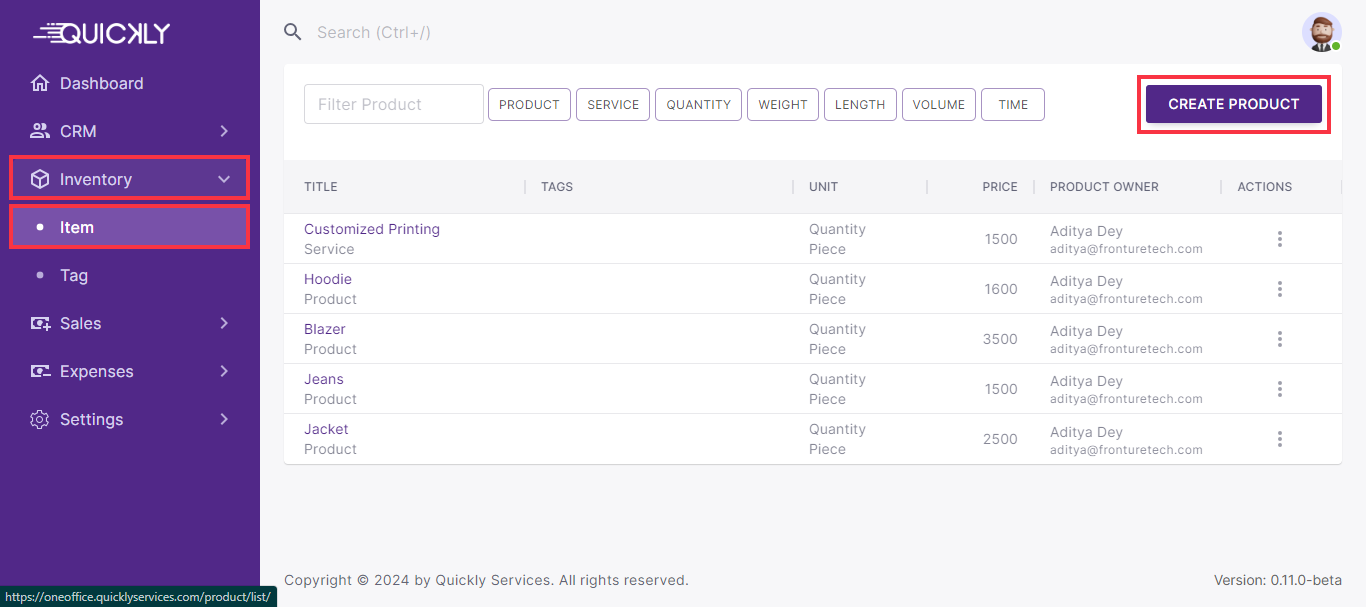Go to Dashboard in the sidebar

point(101,83)
